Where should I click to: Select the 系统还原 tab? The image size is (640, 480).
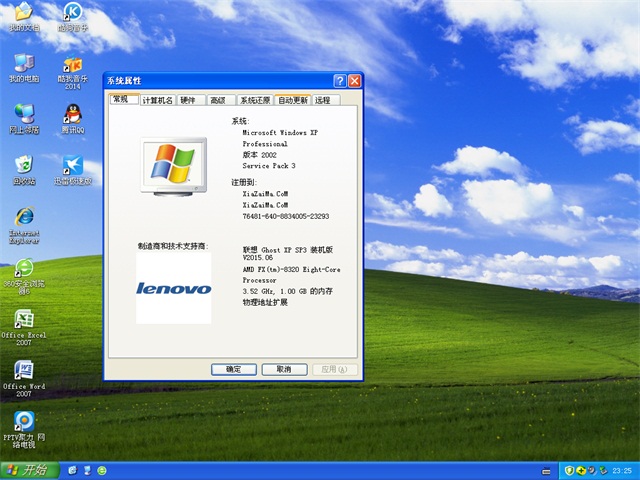(x=254, y=100)
